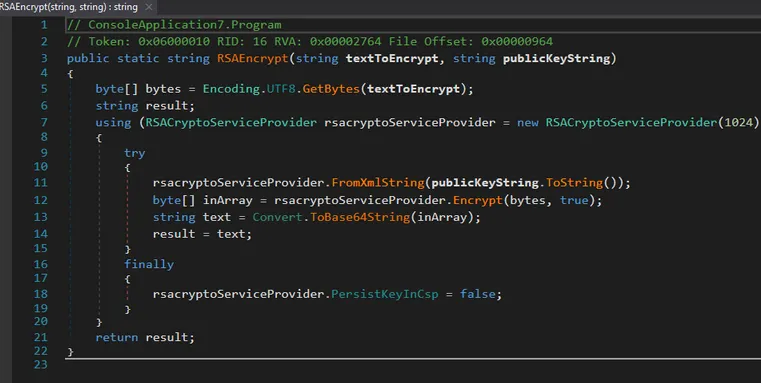Select the RSAEncrypt(string, string) tab
Screen dimensions: 761x383
[69, 7]
